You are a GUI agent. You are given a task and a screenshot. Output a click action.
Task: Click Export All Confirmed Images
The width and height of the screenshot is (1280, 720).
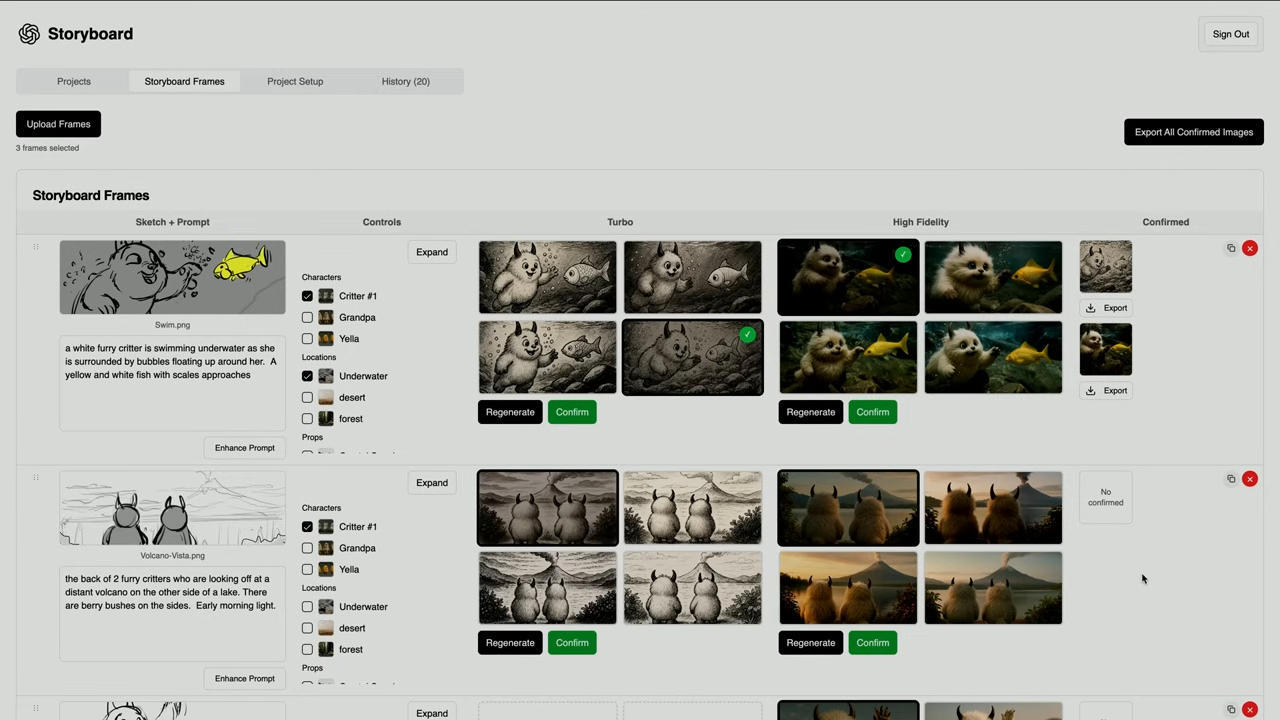pyautogui.click(x=1194, y=132)
